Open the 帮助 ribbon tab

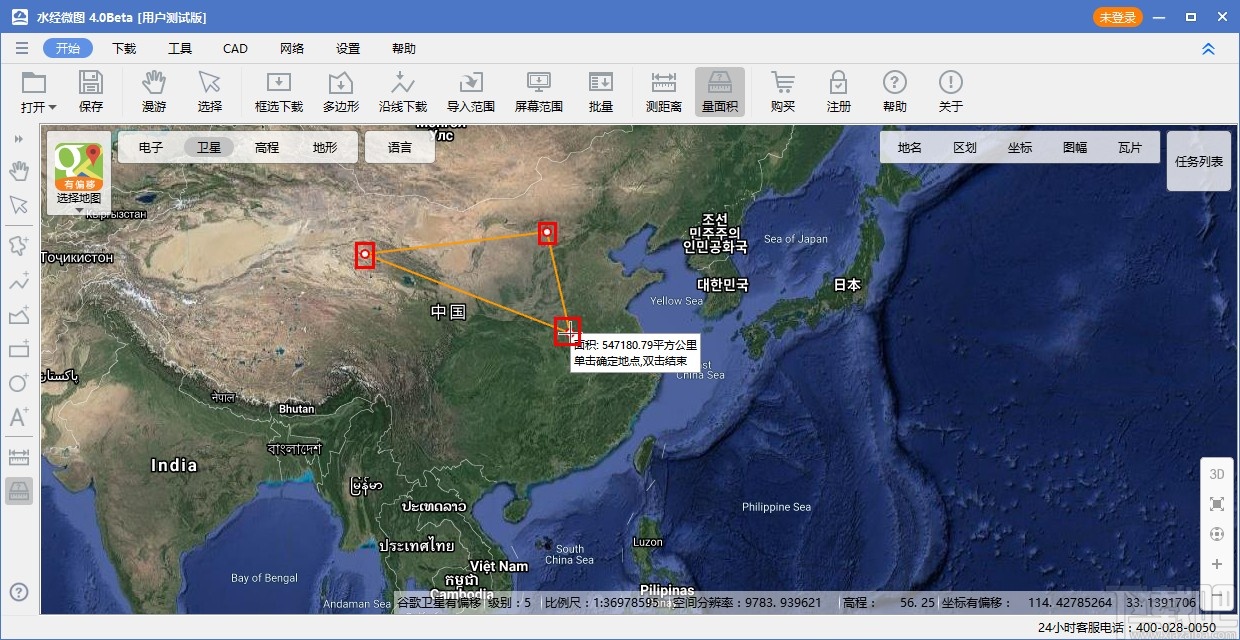[x=404, y=48]
